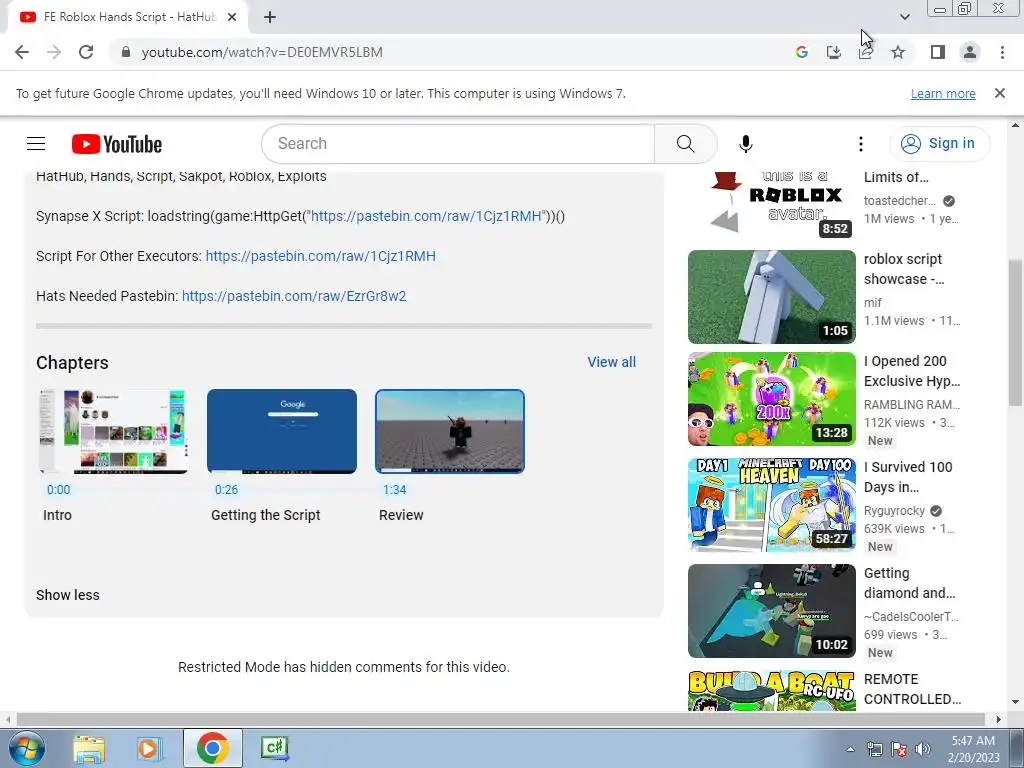
Task: Jump to the 1:34 timestamp
Action: pyautogui.click(x=394, y=490)
